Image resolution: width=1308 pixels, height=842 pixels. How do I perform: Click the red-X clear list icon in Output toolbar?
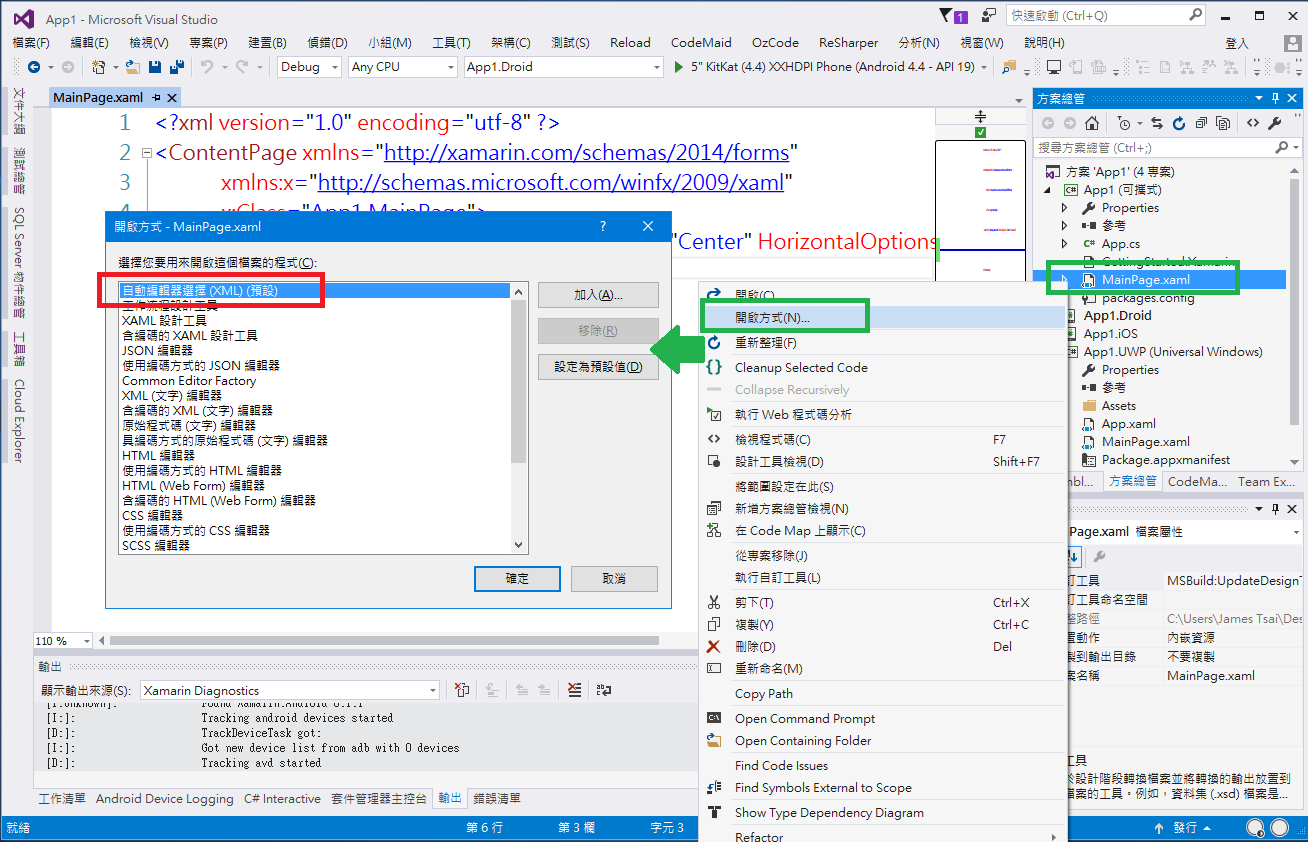point(574,690)
